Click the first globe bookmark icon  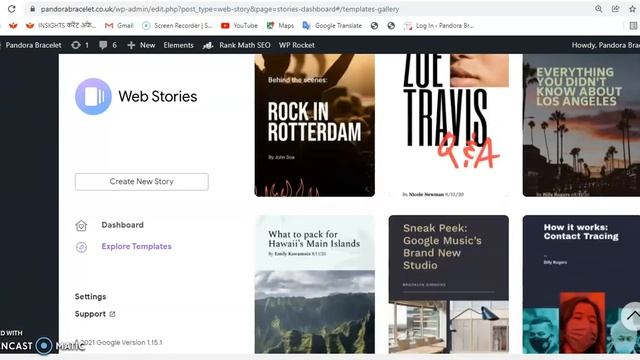pyautogui.click(x=374, y=25)
